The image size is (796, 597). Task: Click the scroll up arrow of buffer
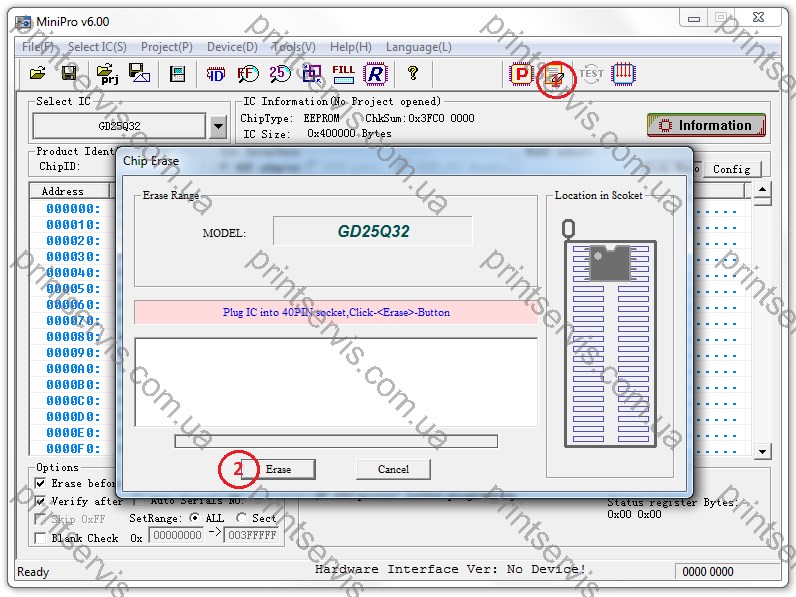coord(762,189)
